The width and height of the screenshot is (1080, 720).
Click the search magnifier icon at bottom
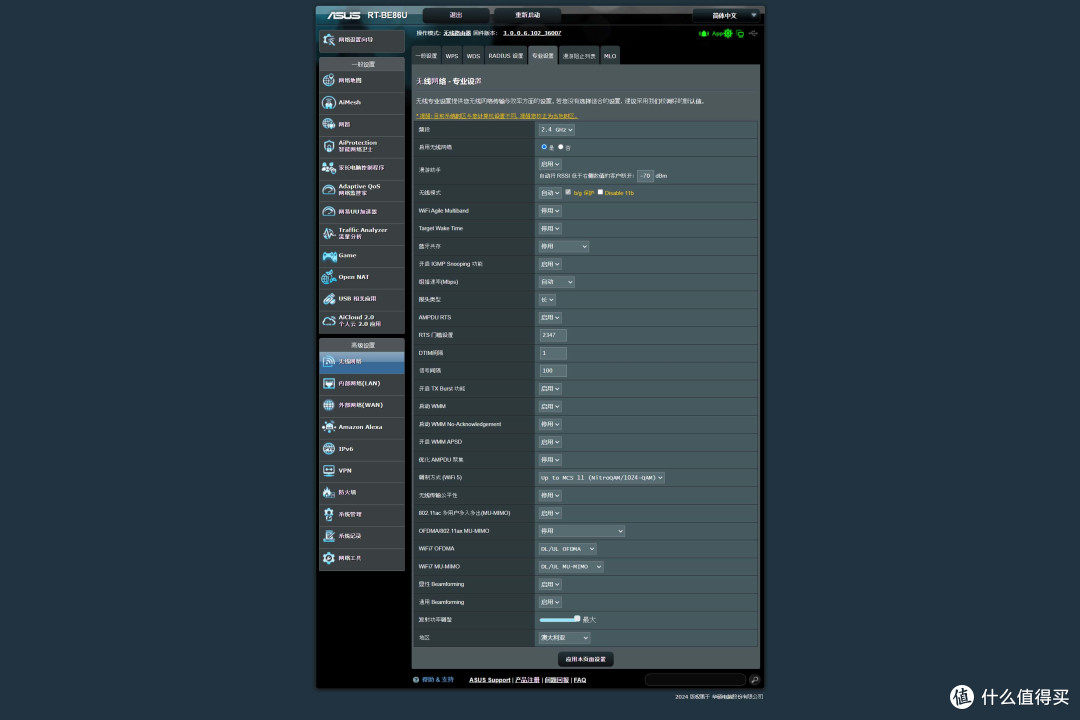tap(754, 680)
